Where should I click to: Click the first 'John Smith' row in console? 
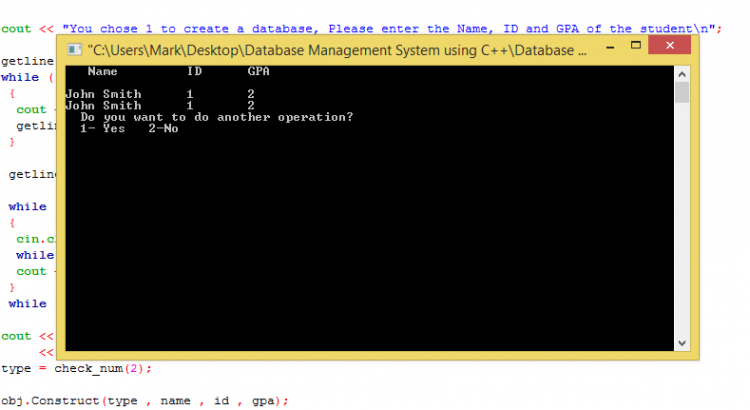pyautogui.click(x=160, y=94)
